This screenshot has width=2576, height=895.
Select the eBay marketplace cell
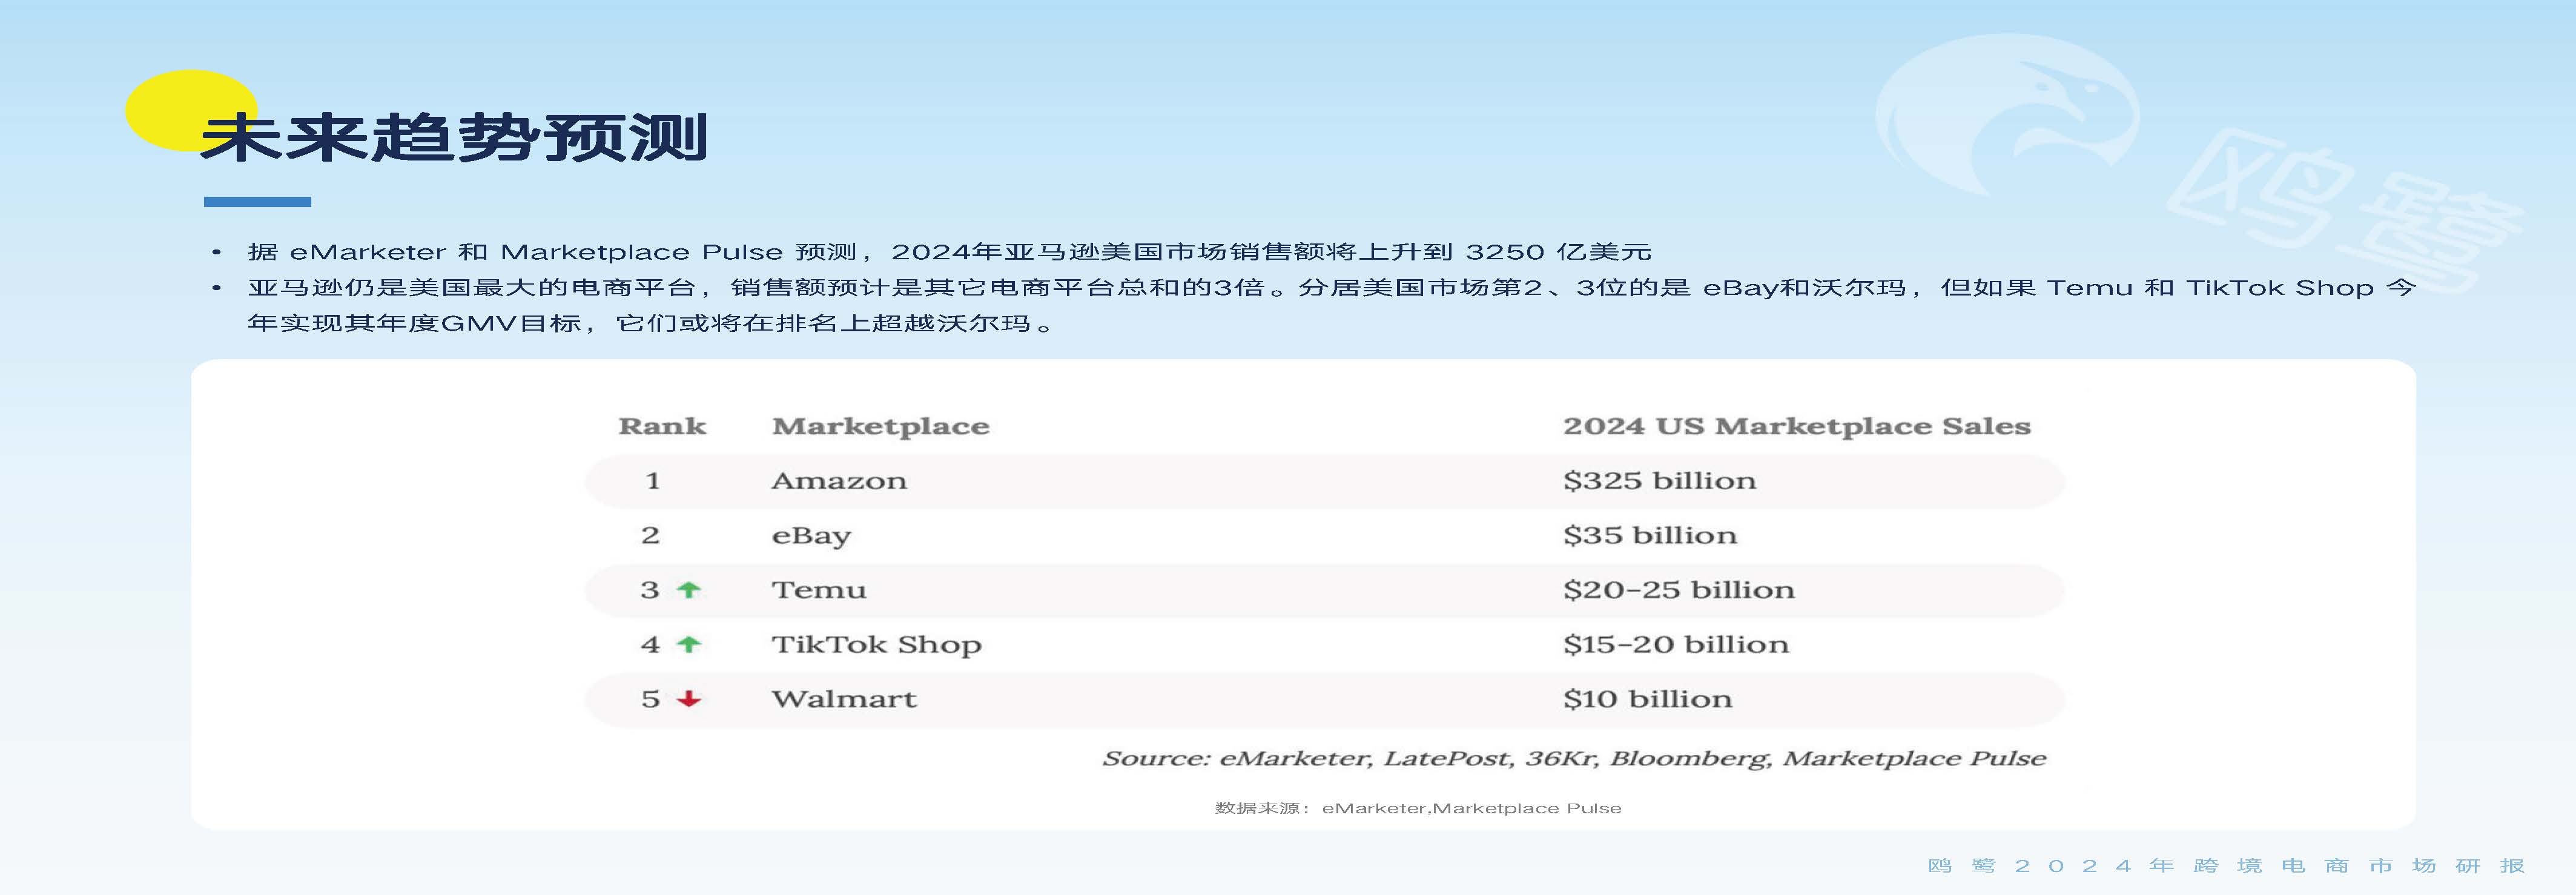[811, 536]
